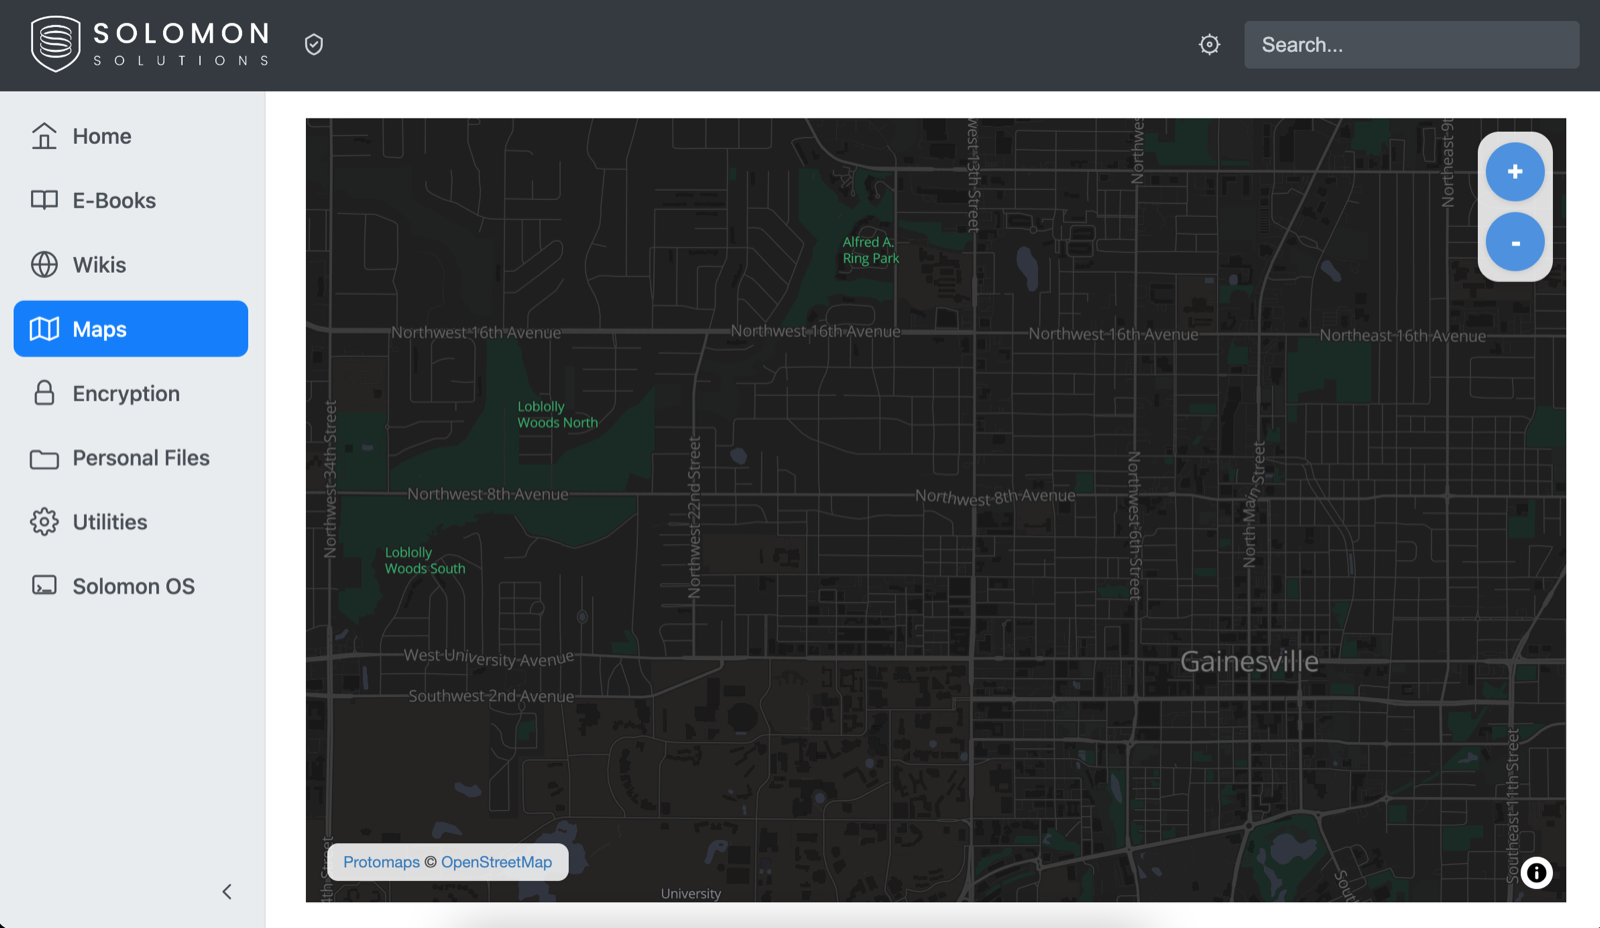Open the Protomaps link
Viewport: 1600px width, 928px height.
[381, 862]
